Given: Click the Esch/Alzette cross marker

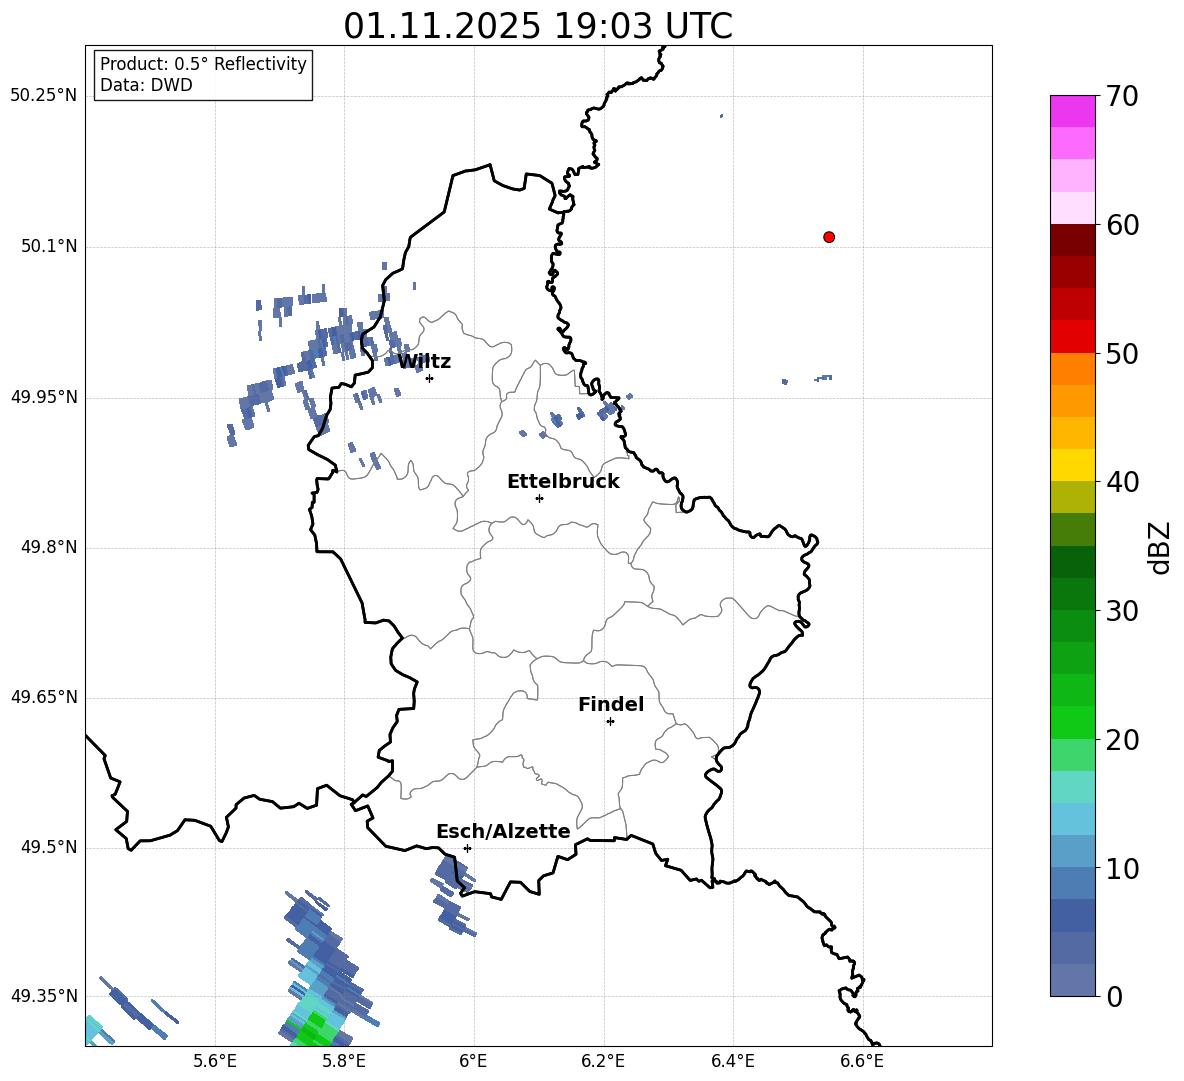Looking at the screenshot, I should [467, 848].
